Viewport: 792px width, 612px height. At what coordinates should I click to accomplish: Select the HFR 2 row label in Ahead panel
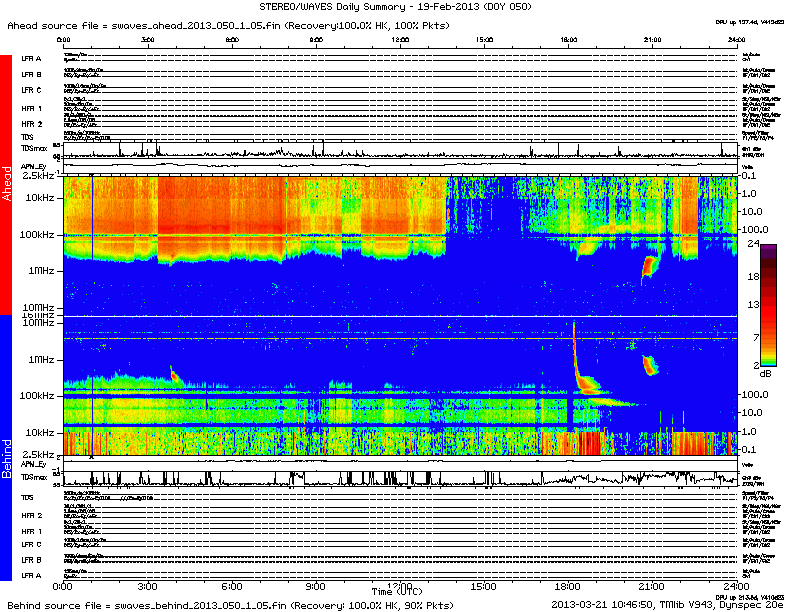(x=31, y=123)
